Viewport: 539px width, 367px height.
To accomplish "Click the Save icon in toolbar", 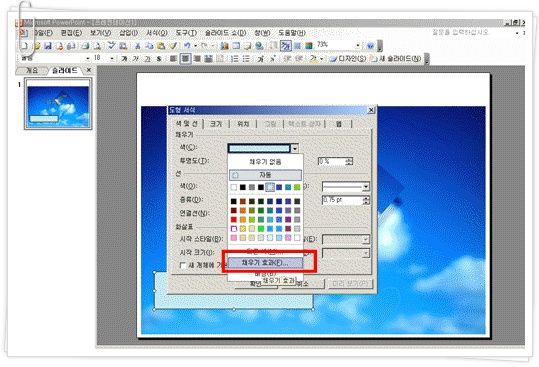I will tap(48, 46).
